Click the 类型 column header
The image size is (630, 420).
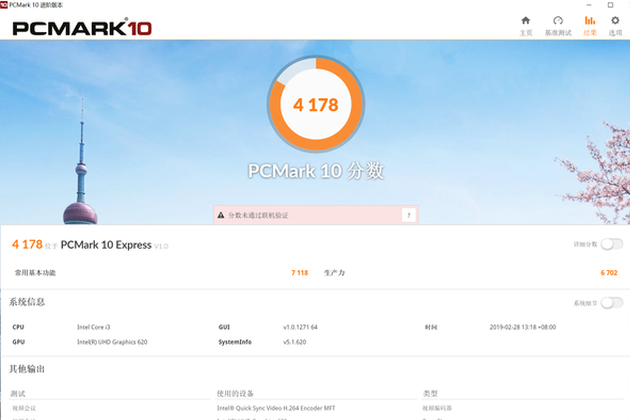(x=430, y=393)
